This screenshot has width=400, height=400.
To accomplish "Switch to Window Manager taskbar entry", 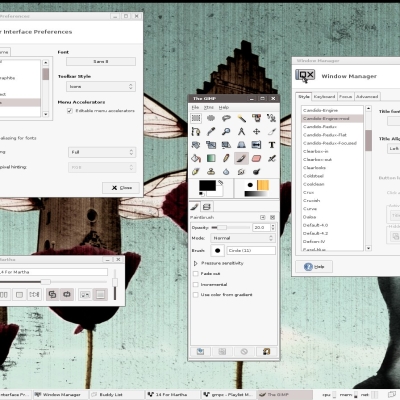I will [61, 395].
